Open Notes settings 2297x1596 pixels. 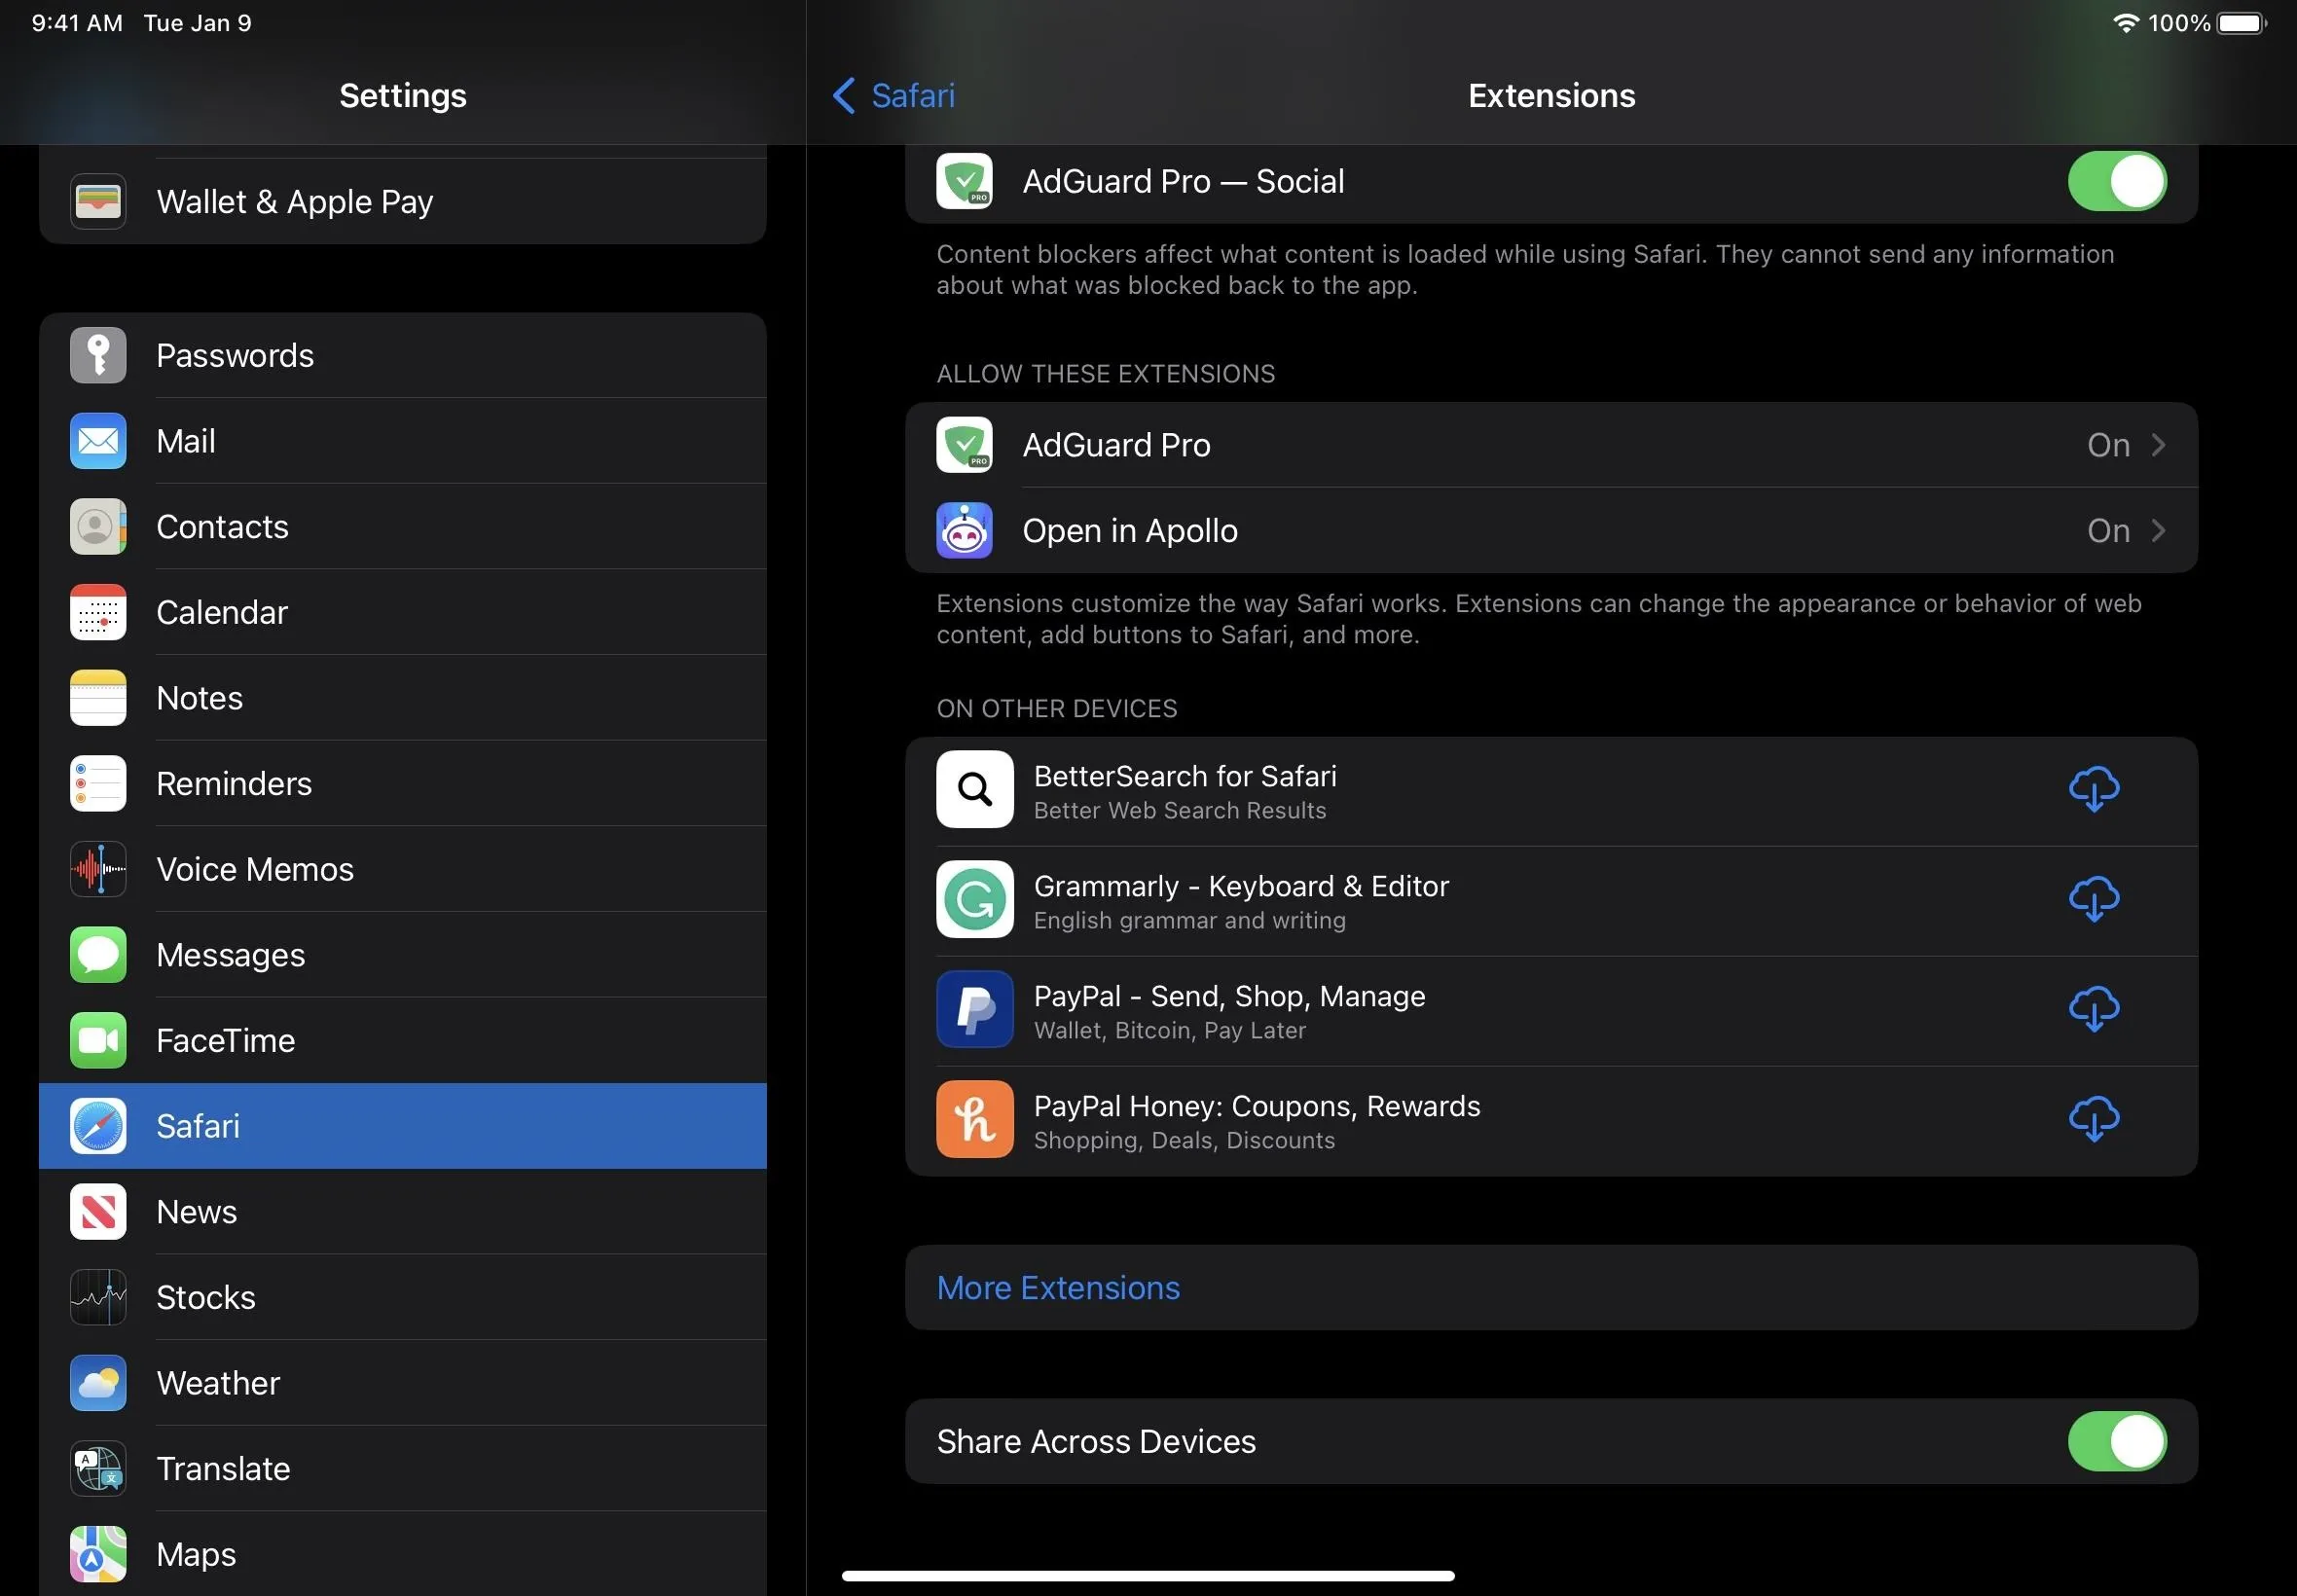tap(403, 698)
